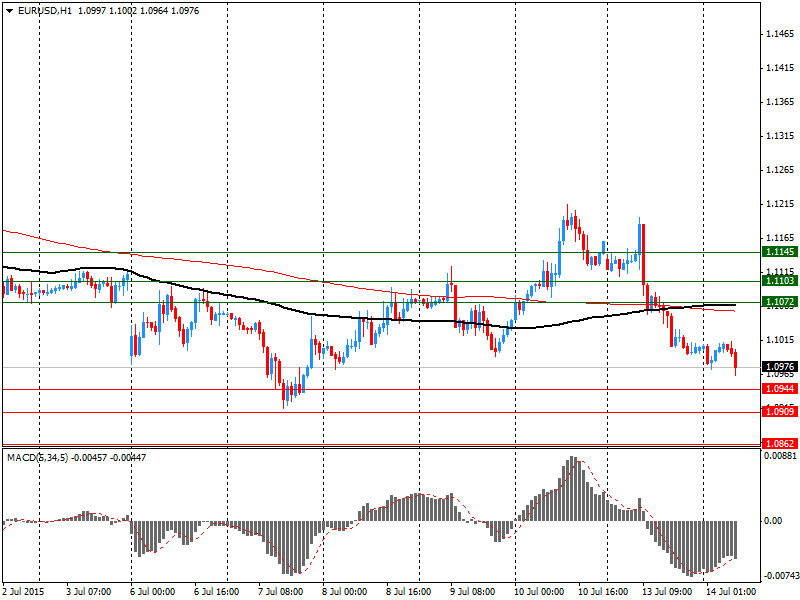
Task: Click the 6 Jul 16:00 time label
Action: (217, 592)
